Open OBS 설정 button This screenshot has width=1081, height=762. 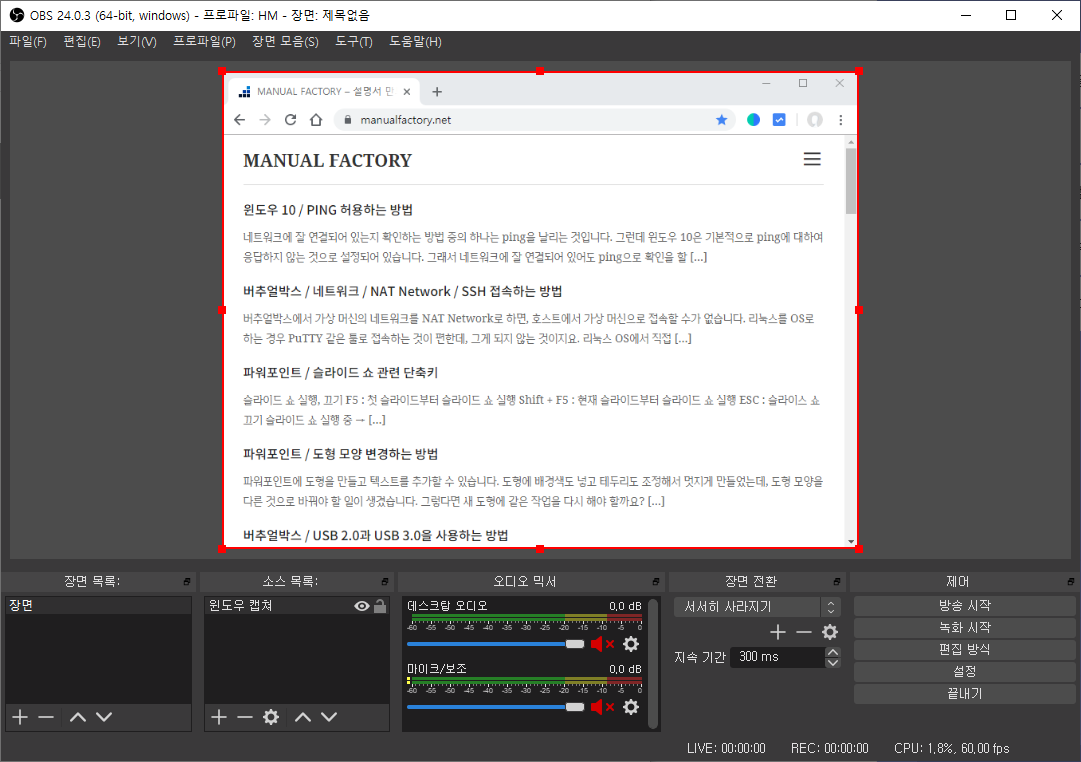pos(964,672)
